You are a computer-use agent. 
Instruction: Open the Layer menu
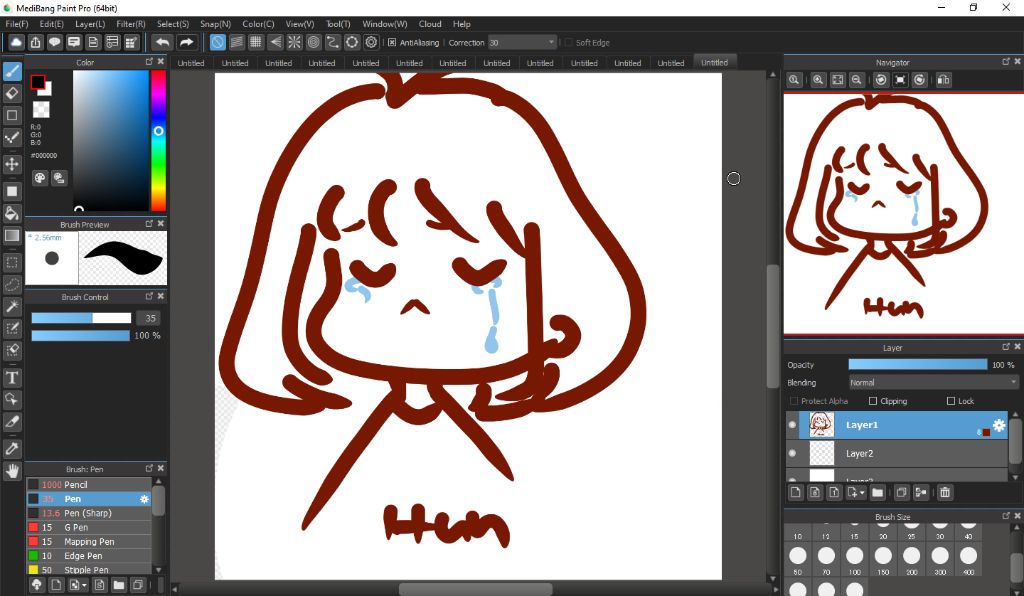click(x=90, y=24)
